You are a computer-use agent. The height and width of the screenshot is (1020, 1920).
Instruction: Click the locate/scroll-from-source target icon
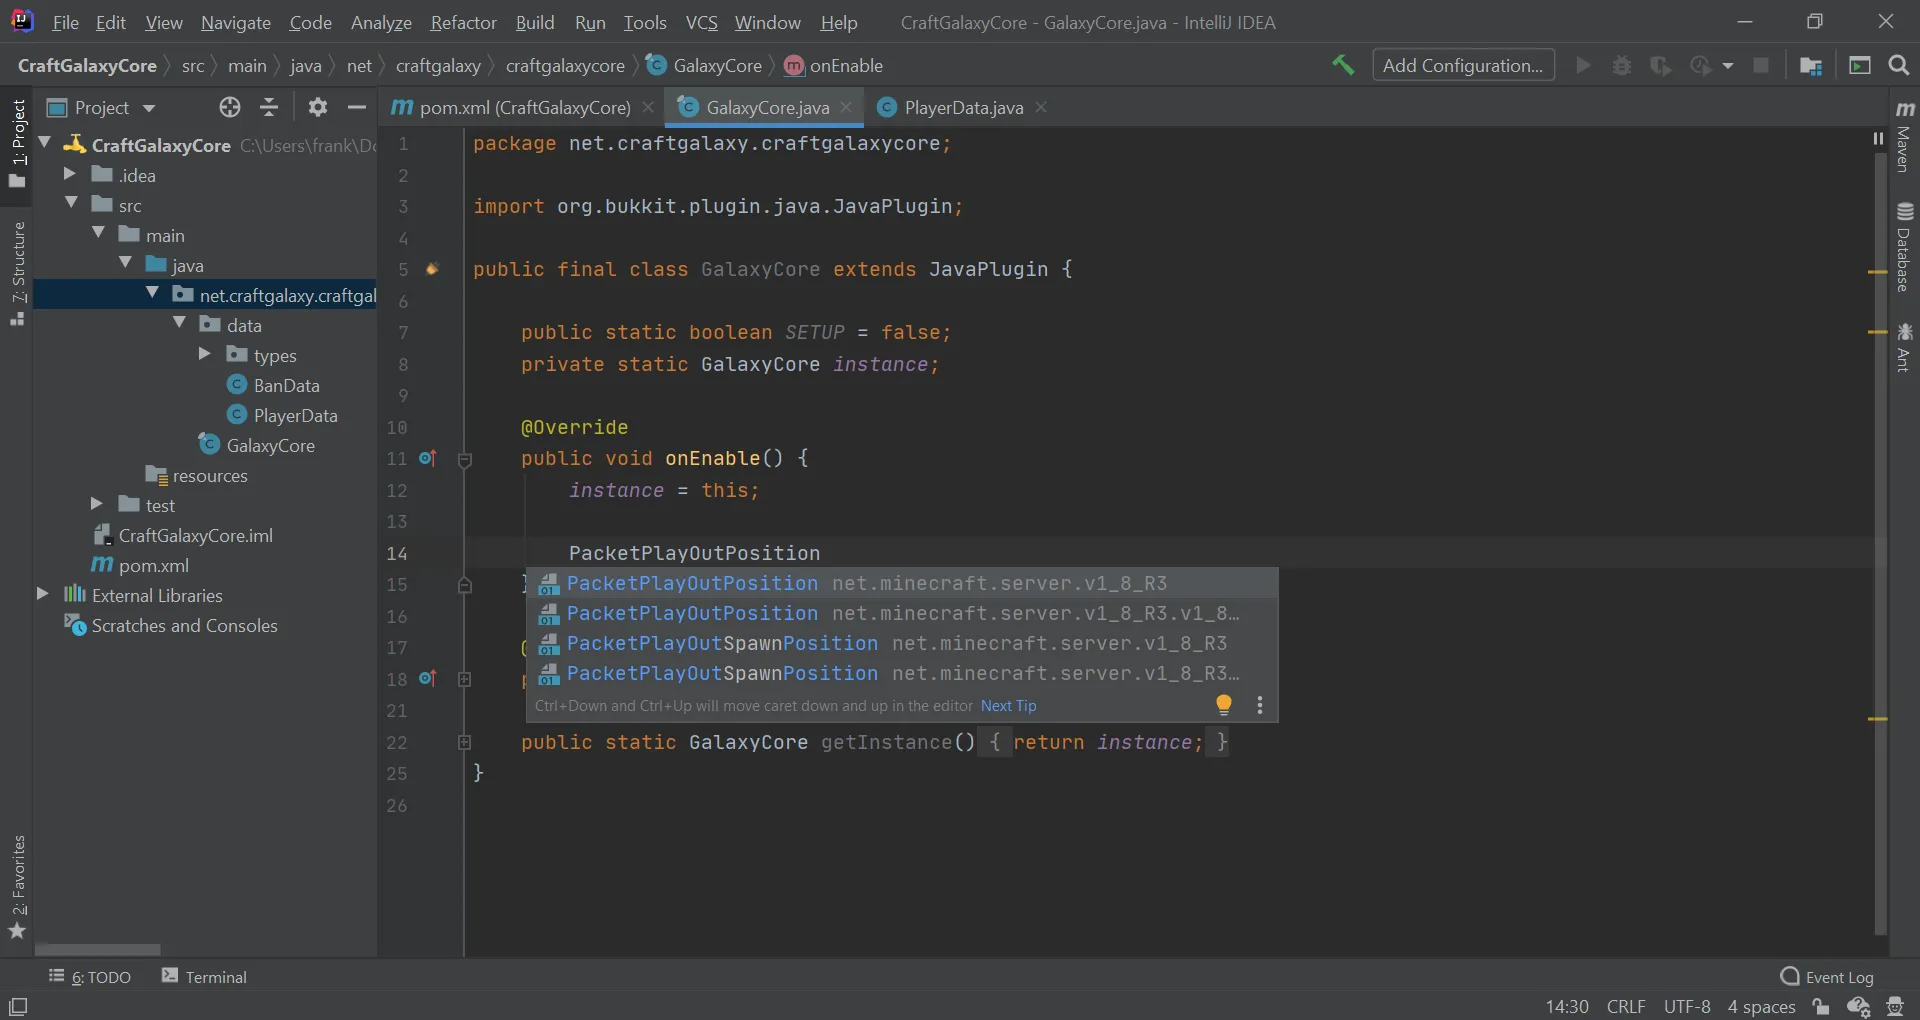(x=230, y=108)
